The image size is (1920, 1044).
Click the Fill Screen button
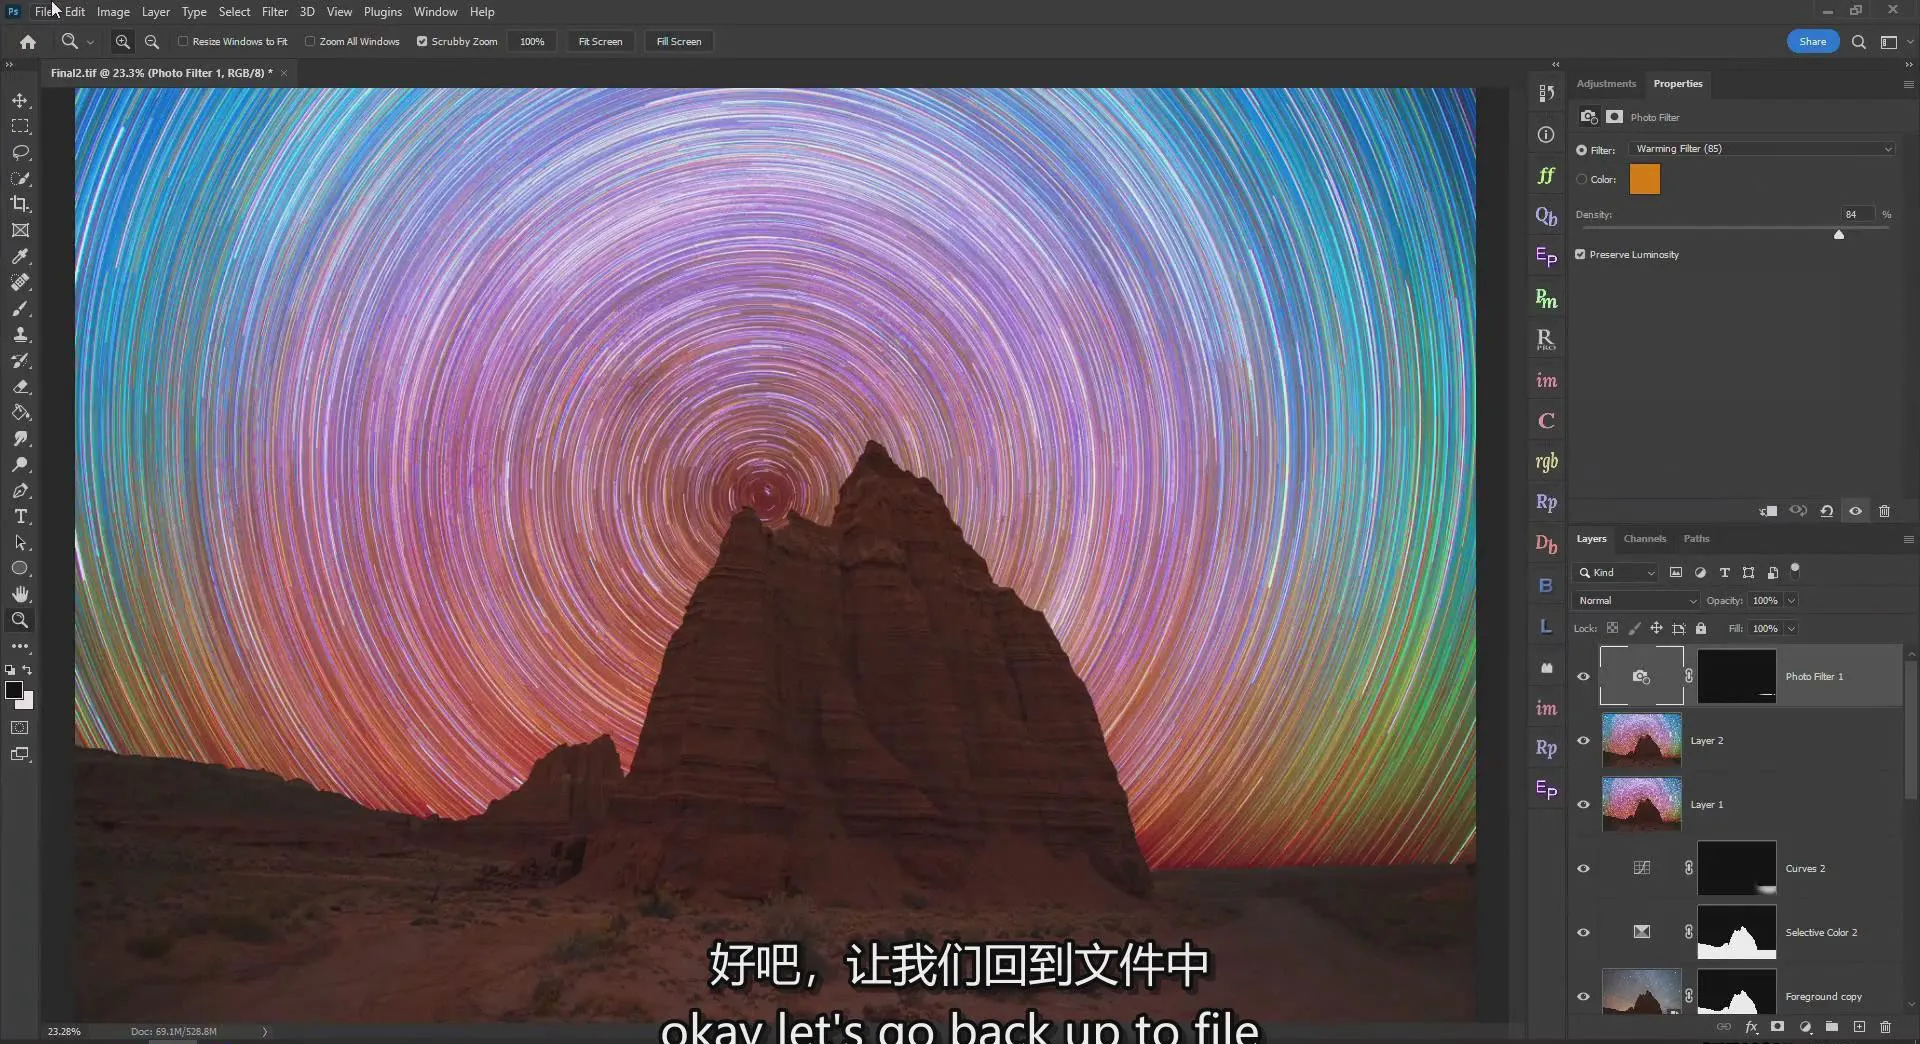679,42
